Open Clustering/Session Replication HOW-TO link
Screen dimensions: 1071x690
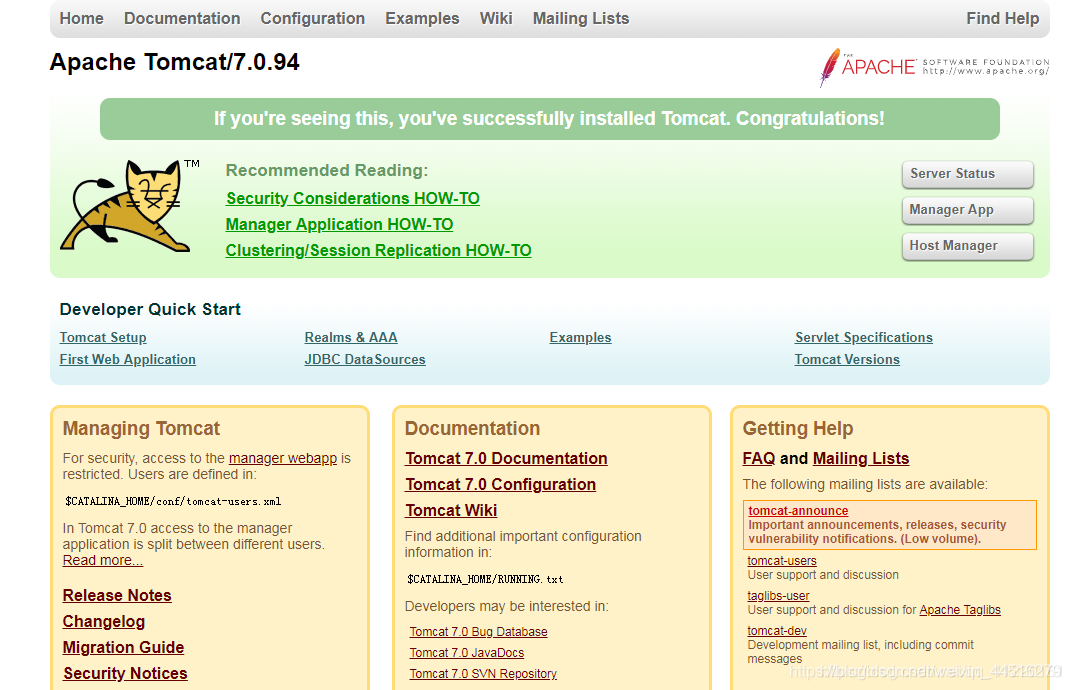pos(378,251)
